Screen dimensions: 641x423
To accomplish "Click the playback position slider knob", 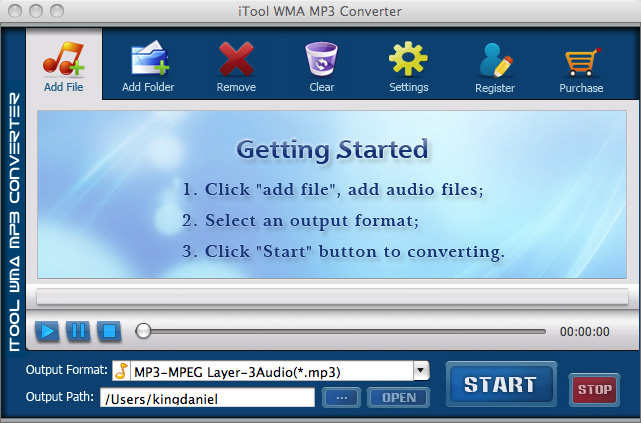I will [143, 331].
